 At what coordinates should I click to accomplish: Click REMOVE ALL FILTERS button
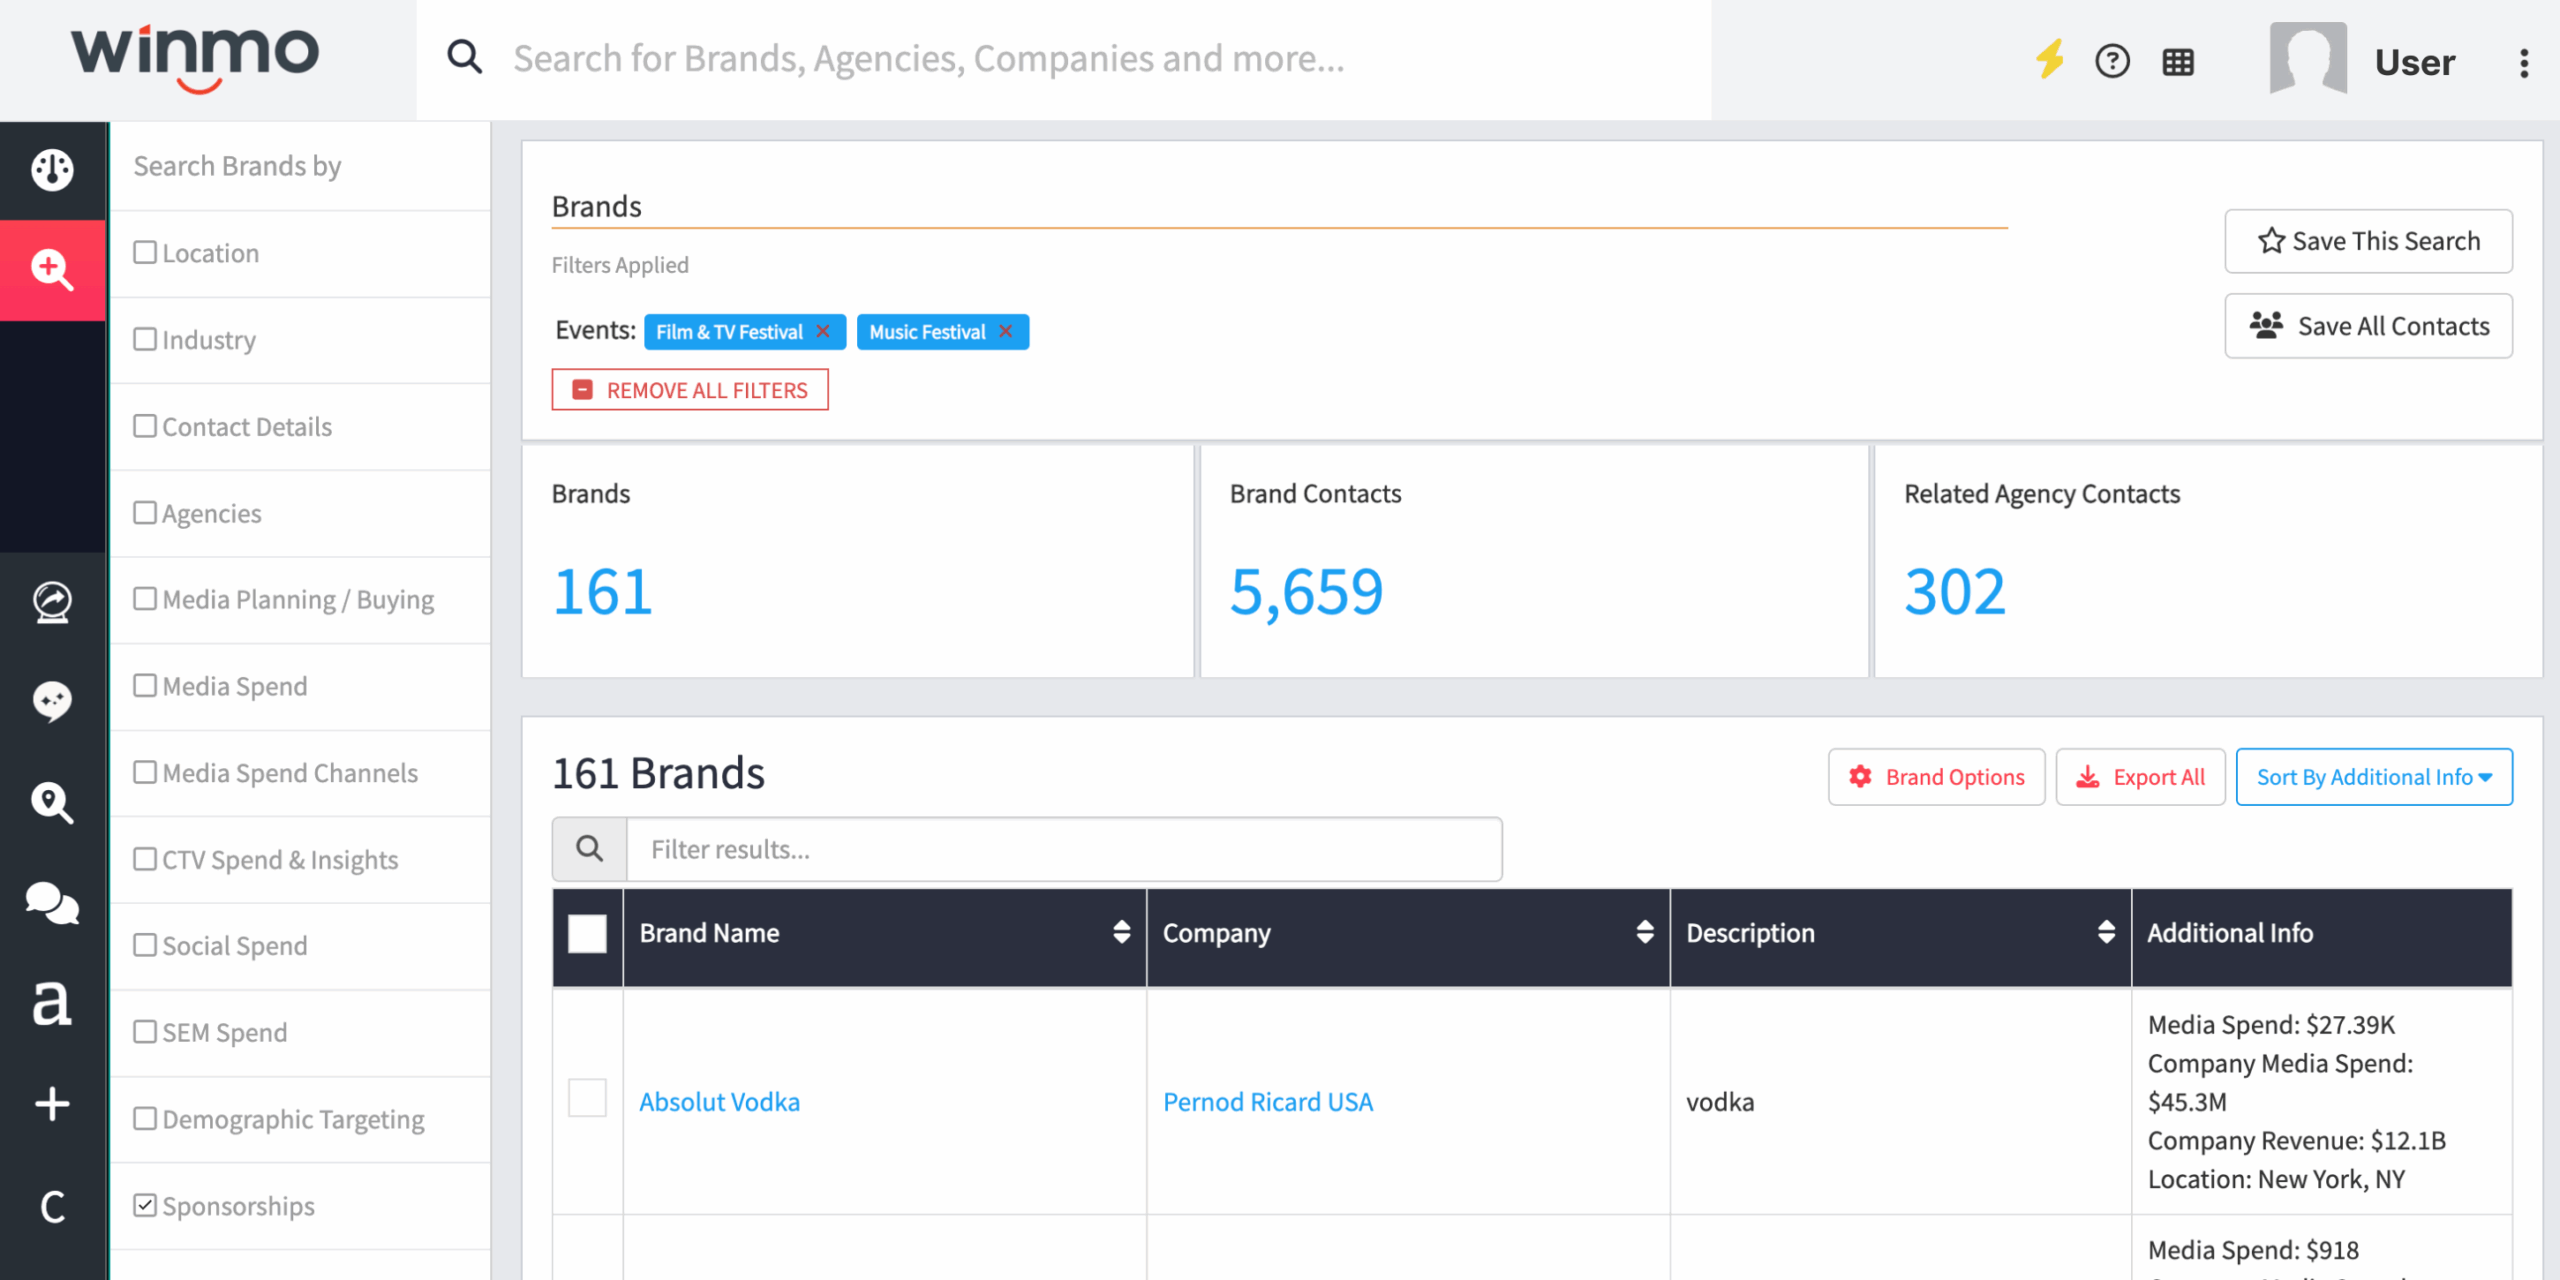point(690,390)
